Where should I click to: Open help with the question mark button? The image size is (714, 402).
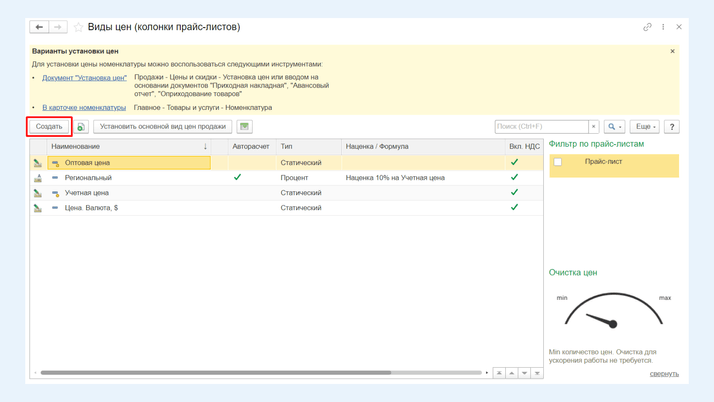click(x=671, y=127)
